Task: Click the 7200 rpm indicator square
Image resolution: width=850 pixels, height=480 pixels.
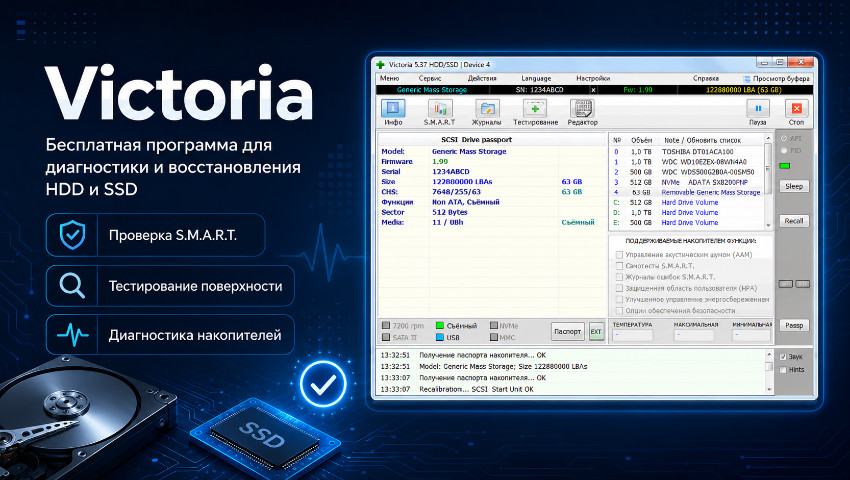Action: tap(386, 325)
